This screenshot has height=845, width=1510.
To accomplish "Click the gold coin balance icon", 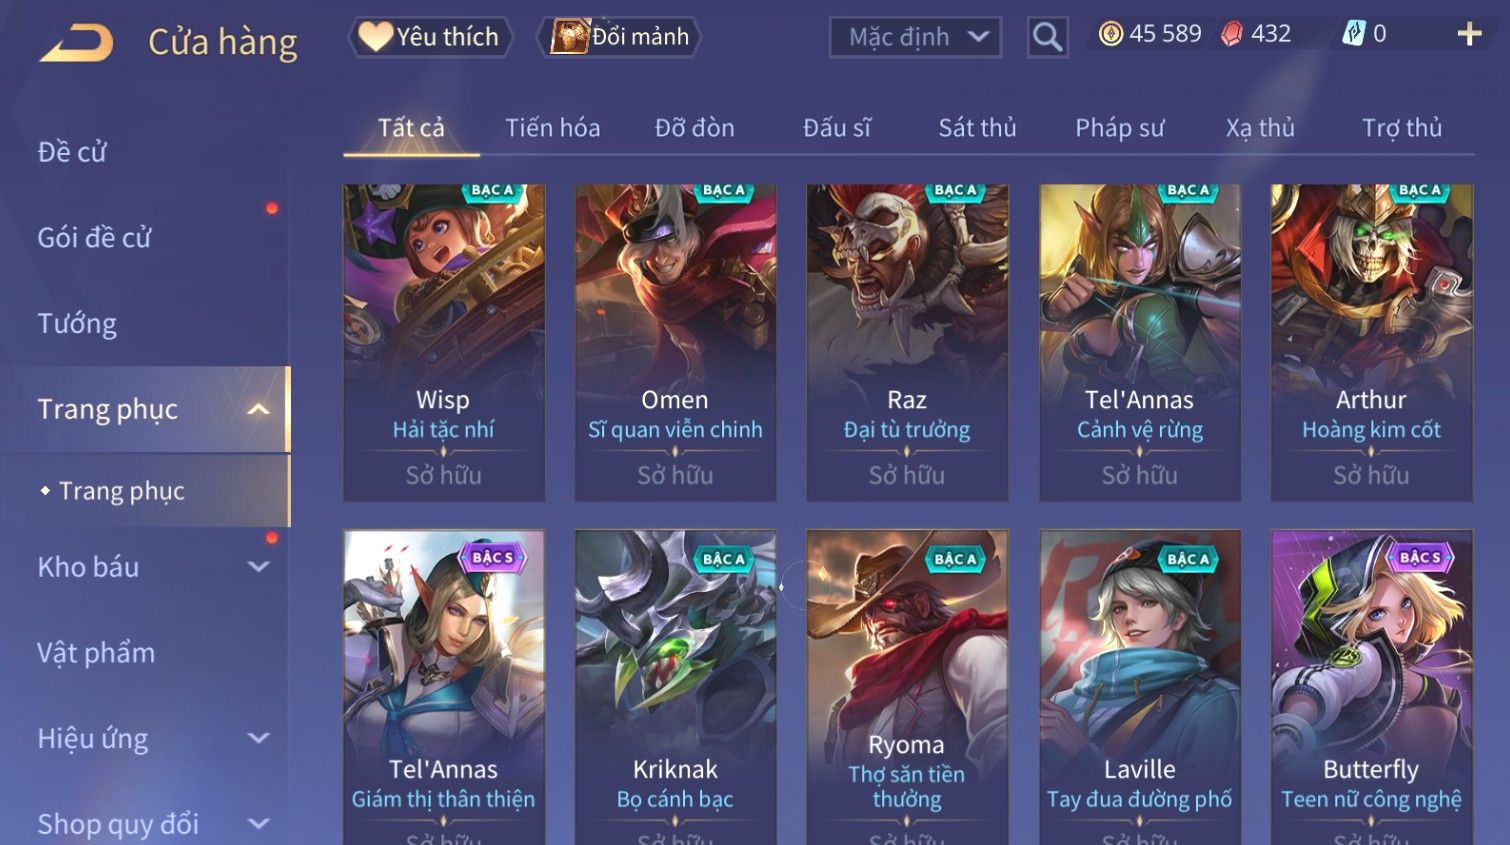I will 1110,34.
